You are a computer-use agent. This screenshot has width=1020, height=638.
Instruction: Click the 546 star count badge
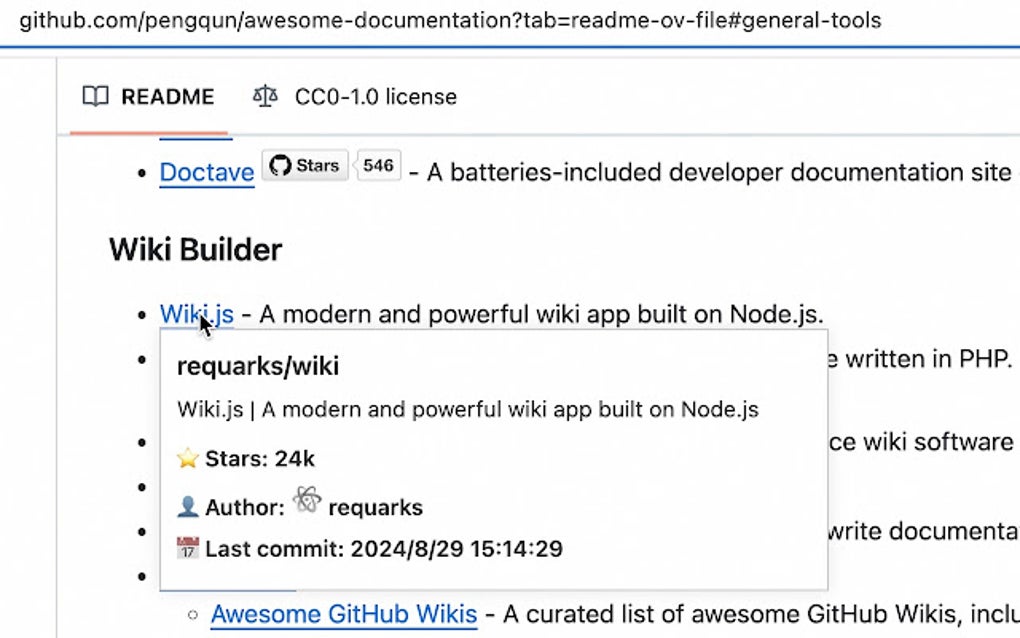[378, 165]
